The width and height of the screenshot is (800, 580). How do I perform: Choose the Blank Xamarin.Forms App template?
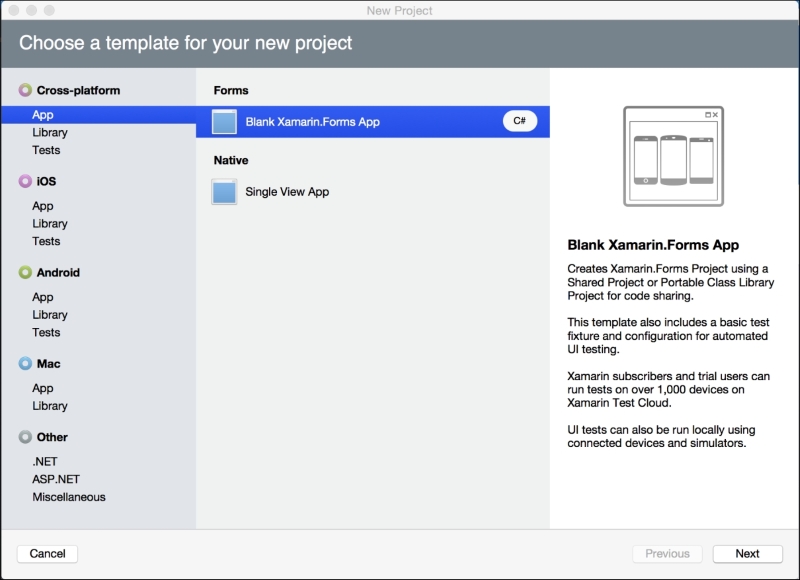[373, 122]
